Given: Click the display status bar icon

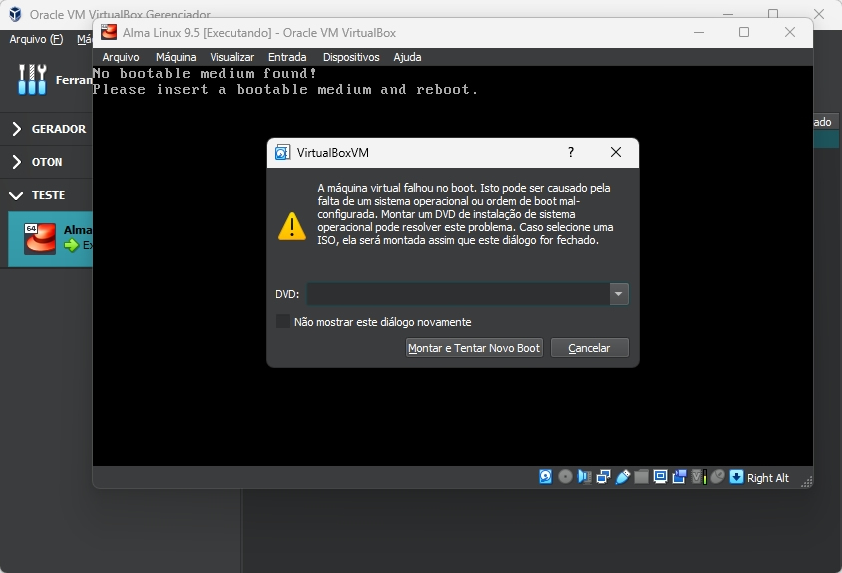Looking at the screenshot, I should [x=660, y=477].
